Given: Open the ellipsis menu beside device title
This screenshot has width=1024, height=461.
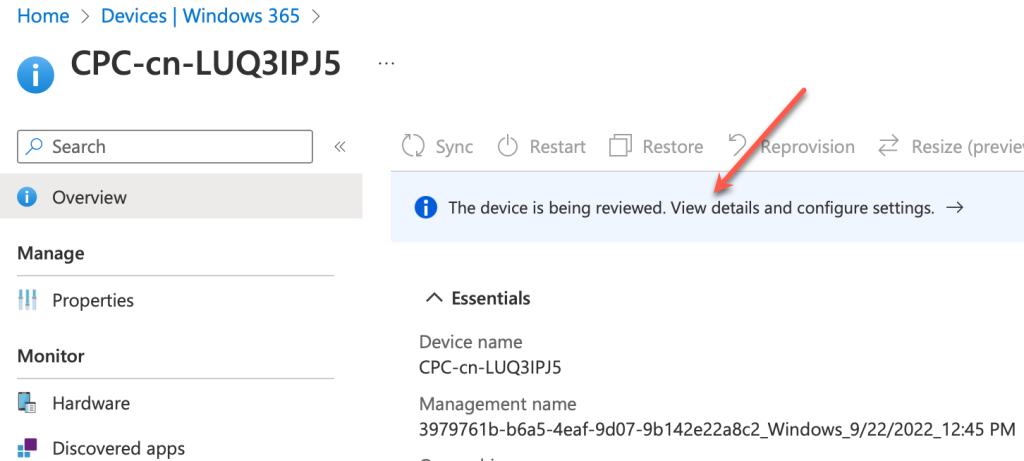Looking at the screenshot, I should coord(387,64).
